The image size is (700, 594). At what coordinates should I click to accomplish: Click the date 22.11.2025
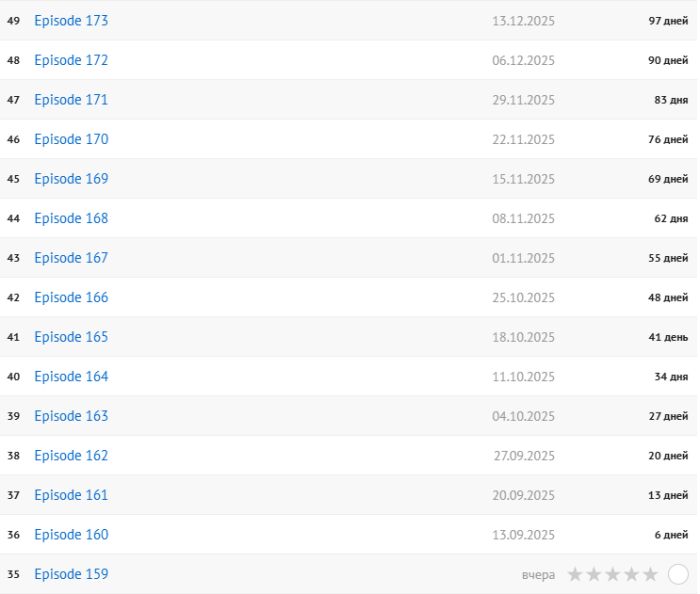tap(523, 139)
